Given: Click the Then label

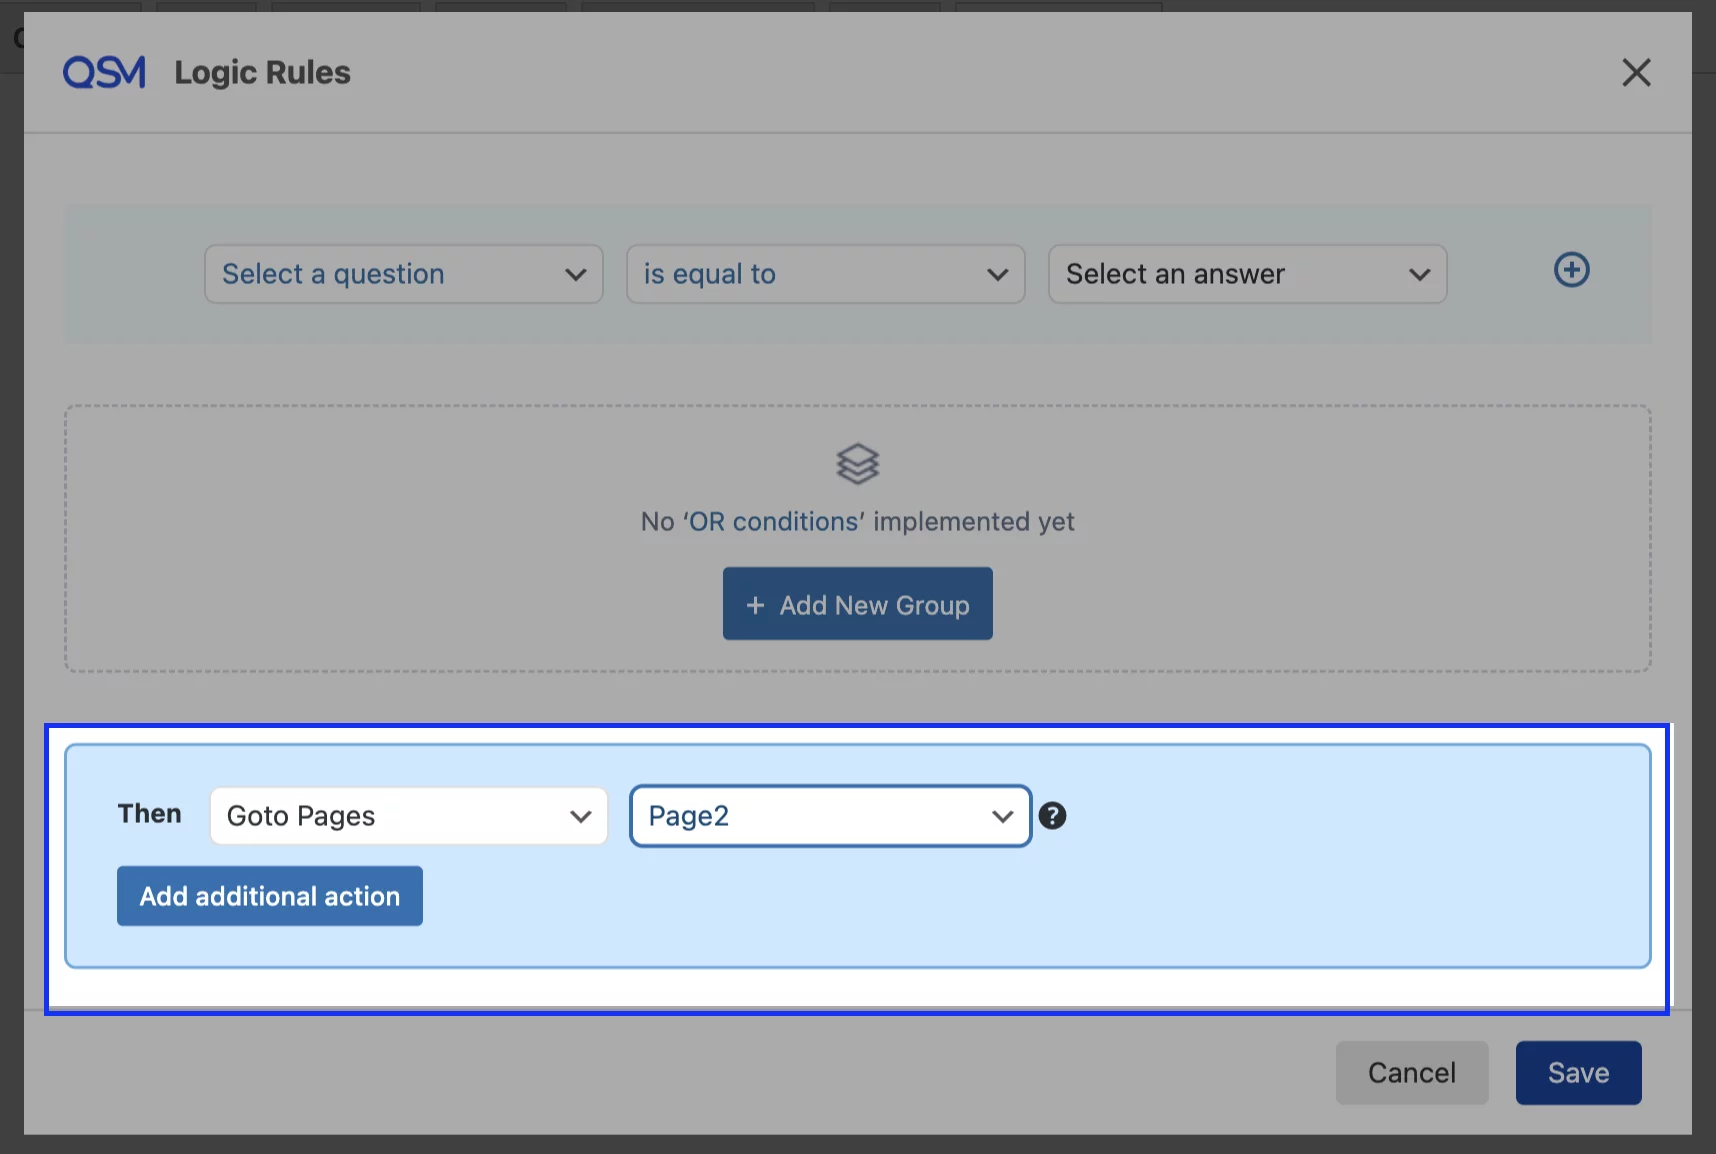Looking at the screenshot, I should pyautogui.click(x=150, y=814).
